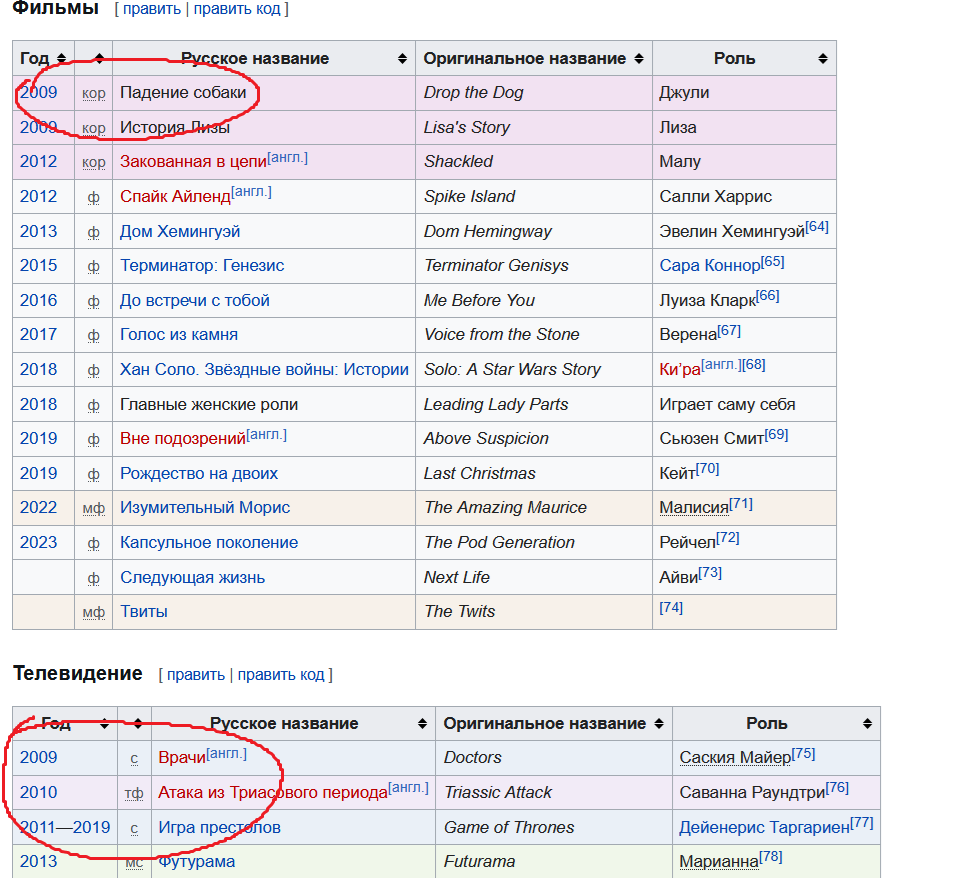The width and height of the screenshot is (958, 878).
Task: Click year 2010 in television table
Action: click(x=38, y=792)
